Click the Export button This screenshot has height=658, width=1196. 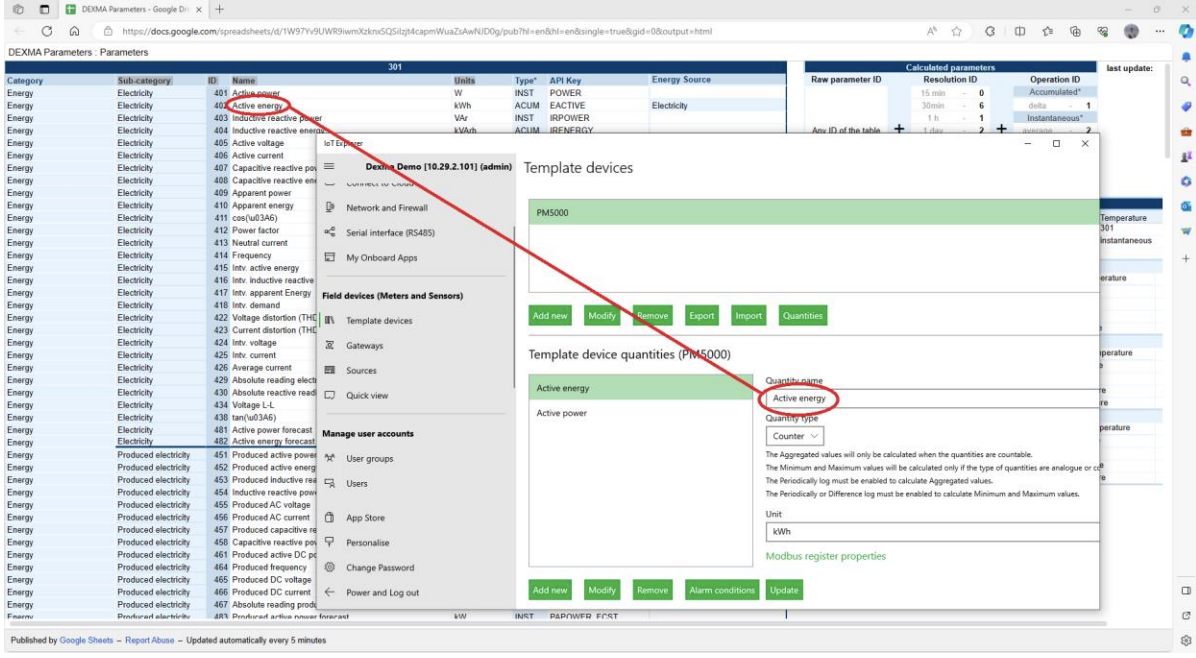click(701, 316)
